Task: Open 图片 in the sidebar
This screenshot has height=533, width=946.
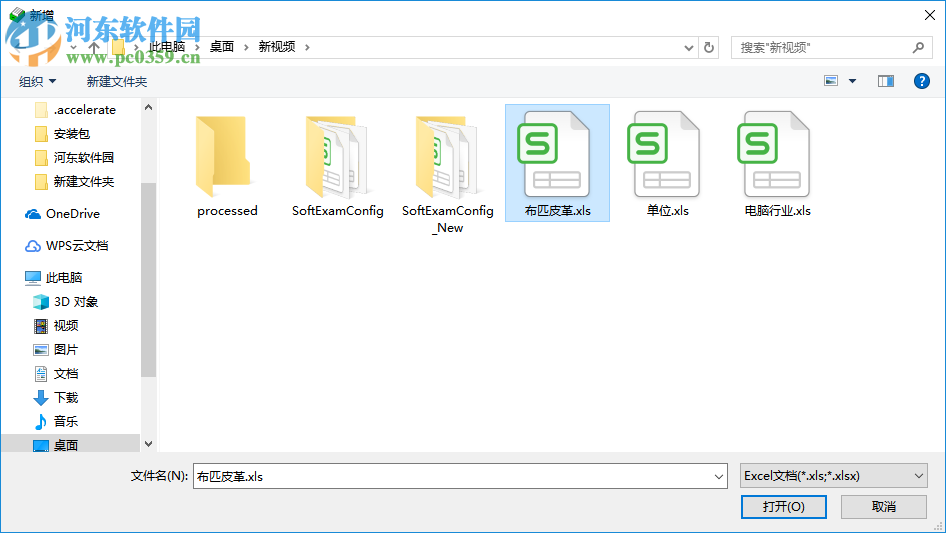Action: click(56, 349)
